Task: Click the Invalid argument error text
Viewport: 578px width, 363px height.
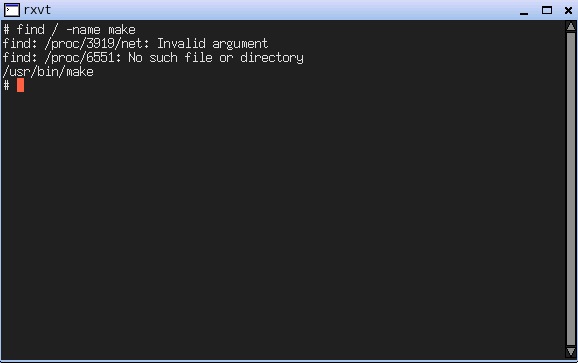Action: pyautogui.click(x=213, y=44)
